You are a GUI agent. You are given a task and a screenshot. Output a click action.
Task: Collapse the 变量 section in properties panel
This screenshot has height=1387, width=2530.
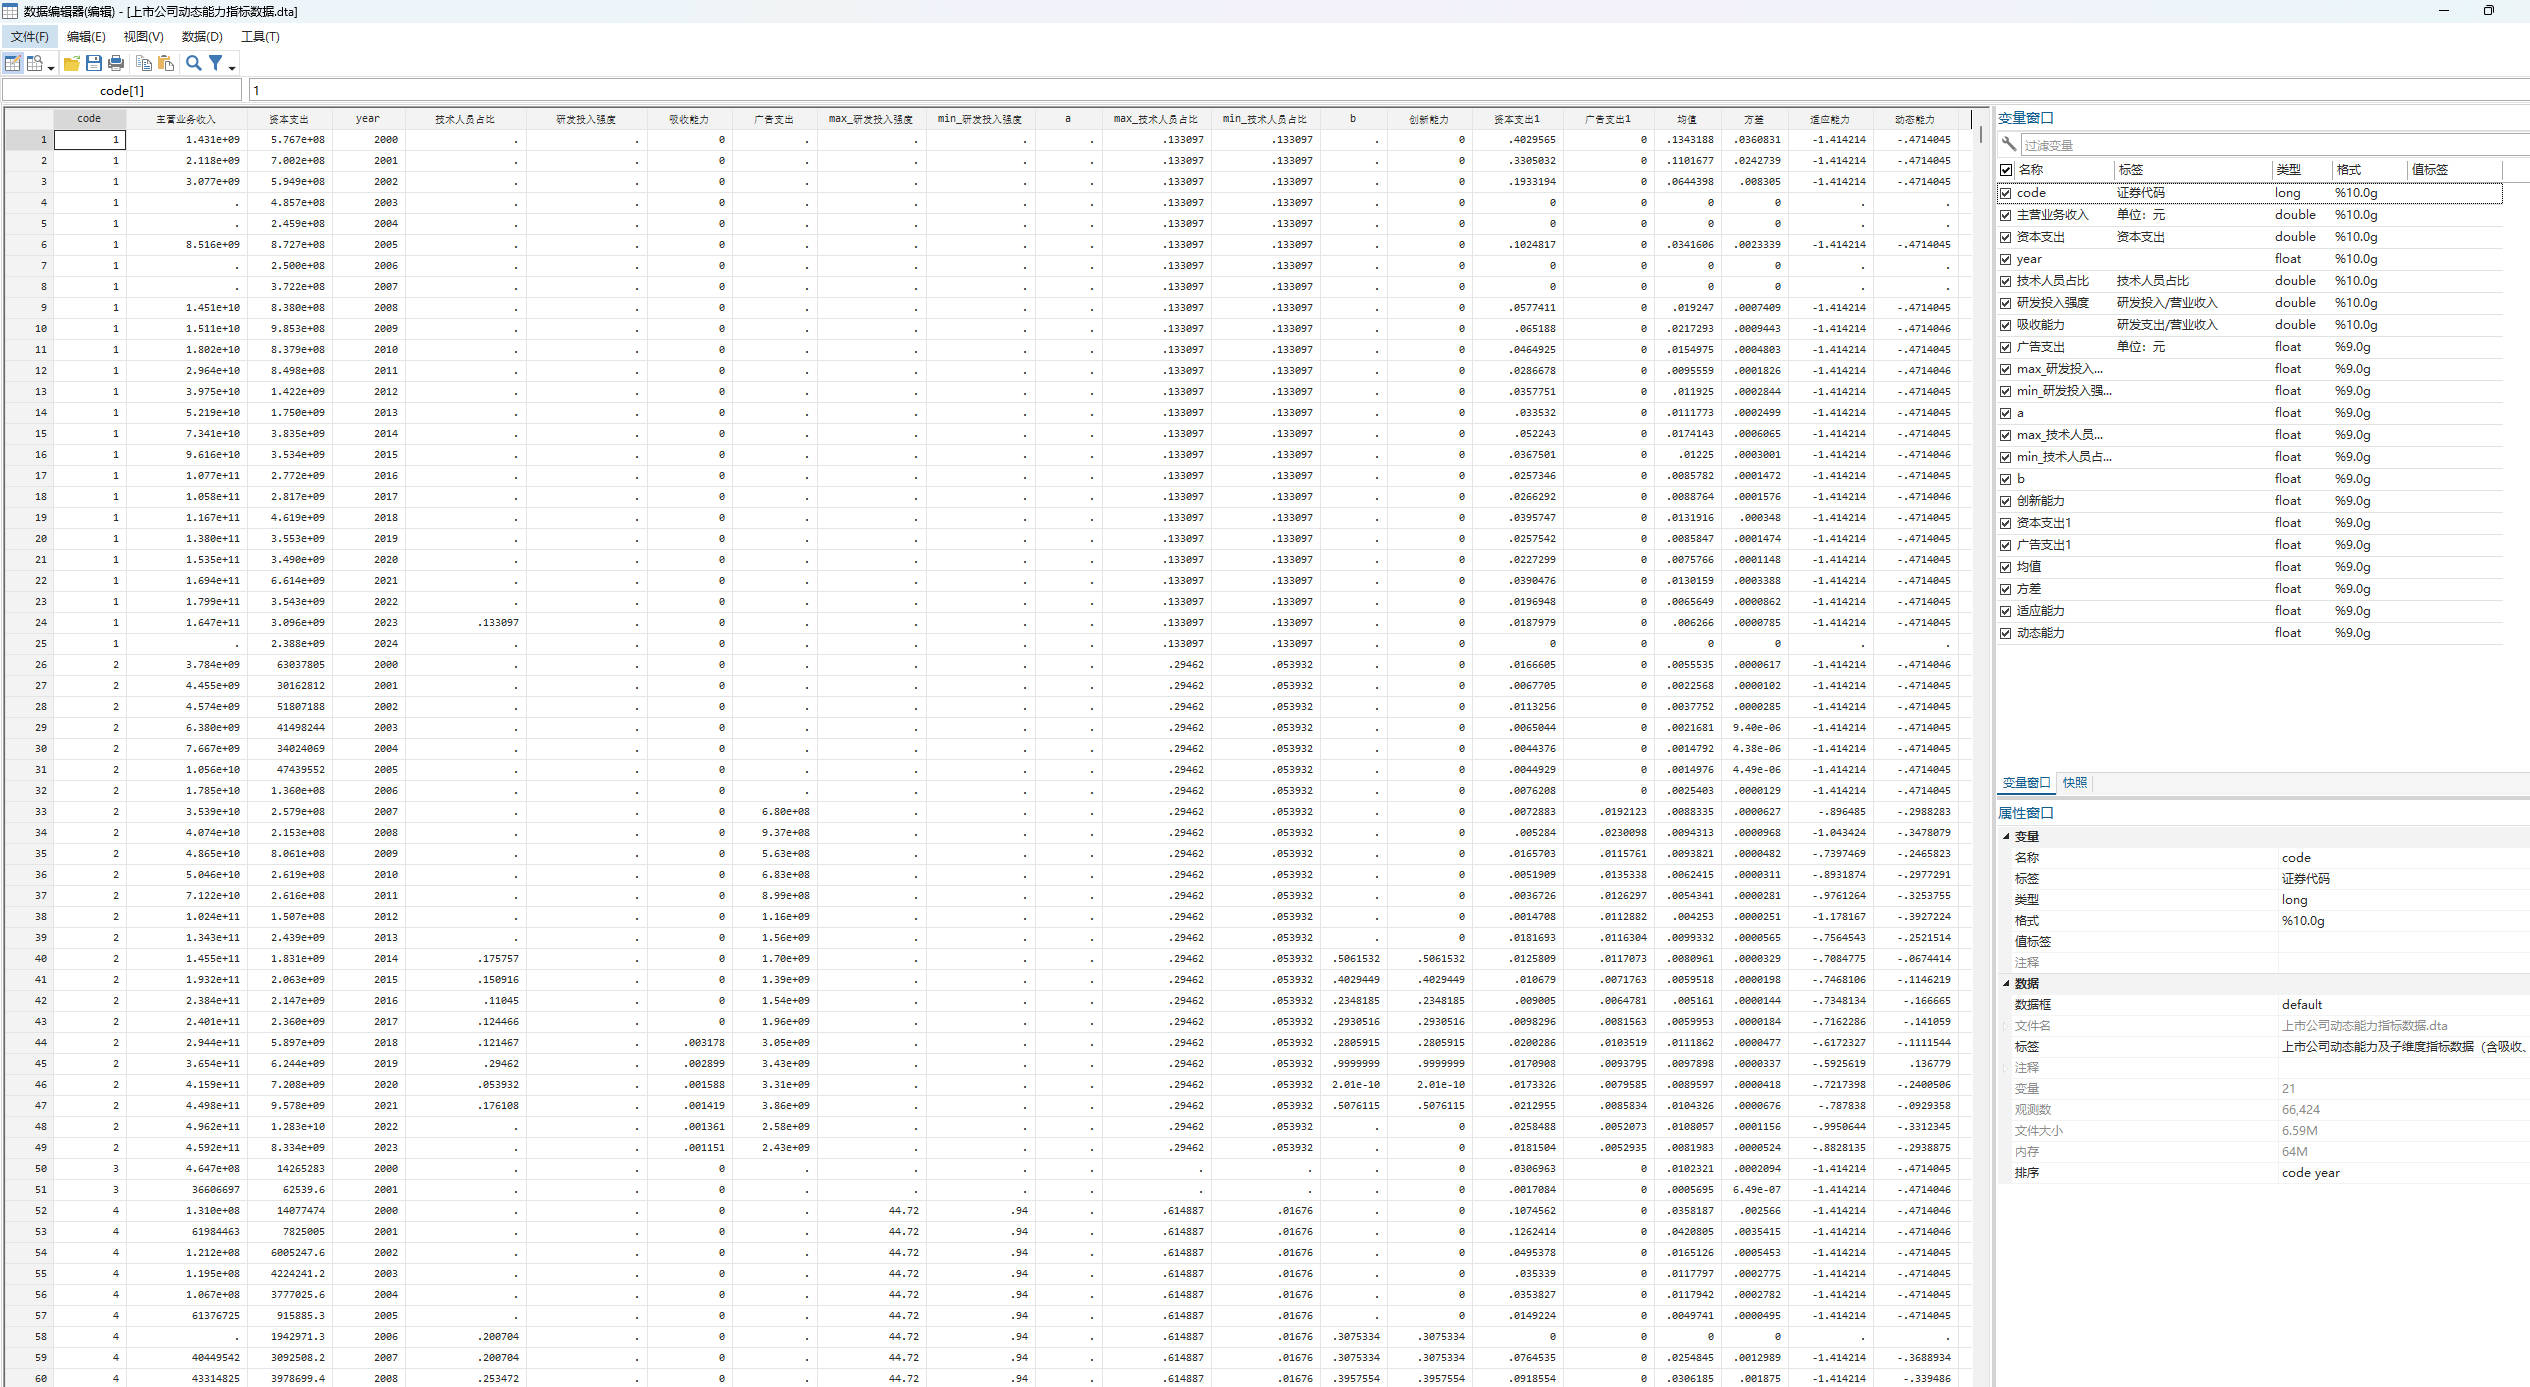tap(2006, 836)
